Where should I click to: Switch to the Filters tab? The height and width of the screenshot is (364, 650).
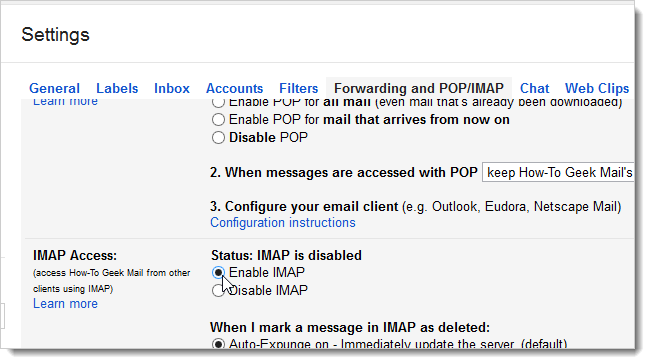[298, 88]
